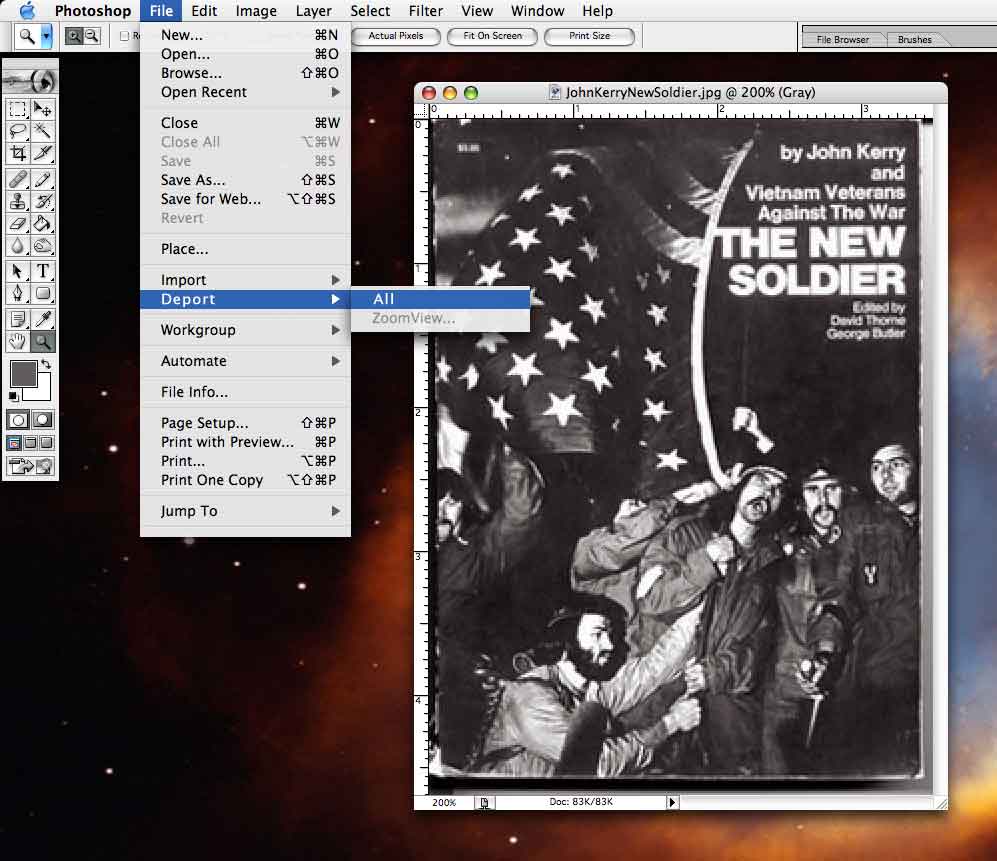Switch to the Brushes tab

[x=914, y=39]
